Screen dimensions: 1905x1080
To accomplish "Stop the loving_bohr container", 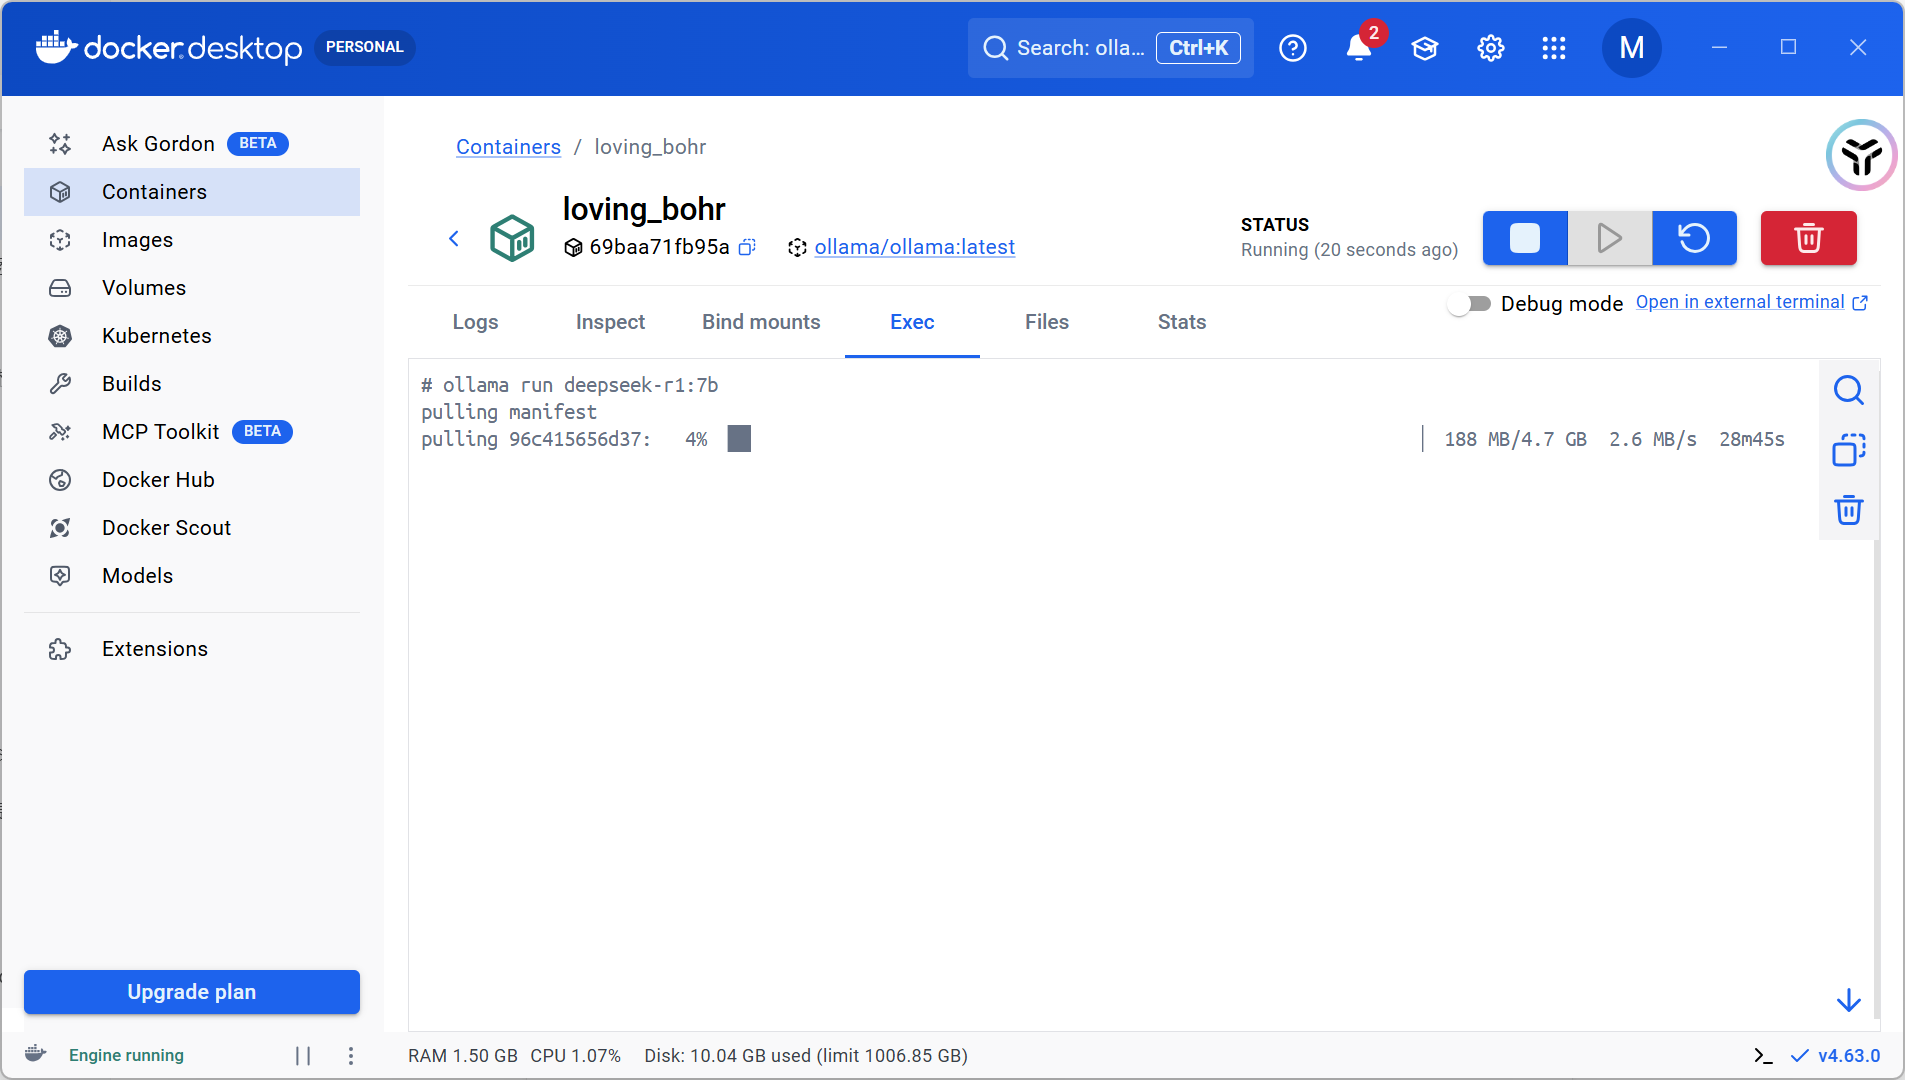I will tap(1525, 238).
